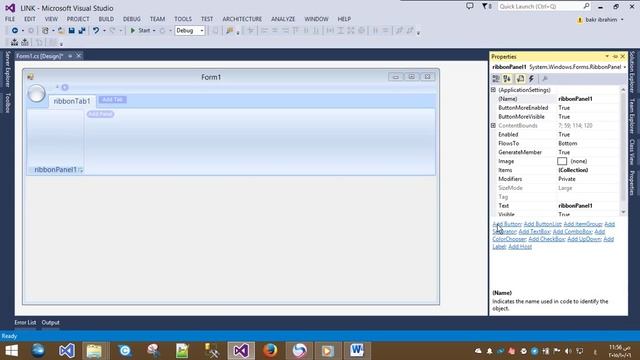Open the Toolbox side tab
Screen dimensions: 640x360
click(x=7, y=103)
